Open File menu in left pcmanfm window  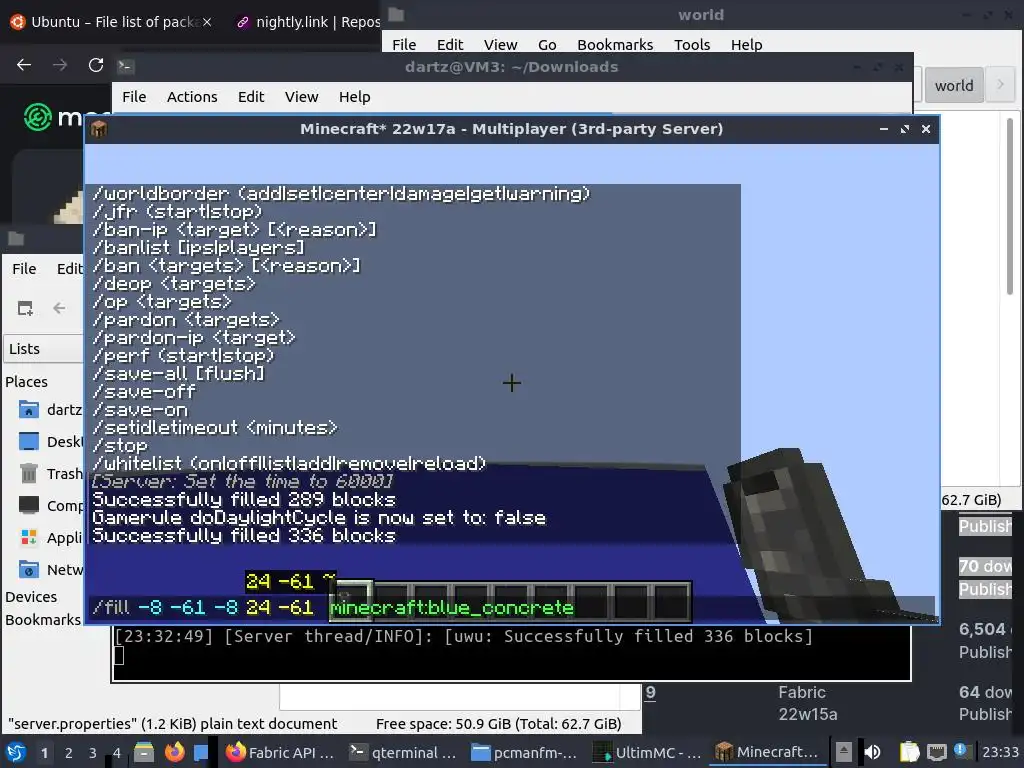click(24, 268)
